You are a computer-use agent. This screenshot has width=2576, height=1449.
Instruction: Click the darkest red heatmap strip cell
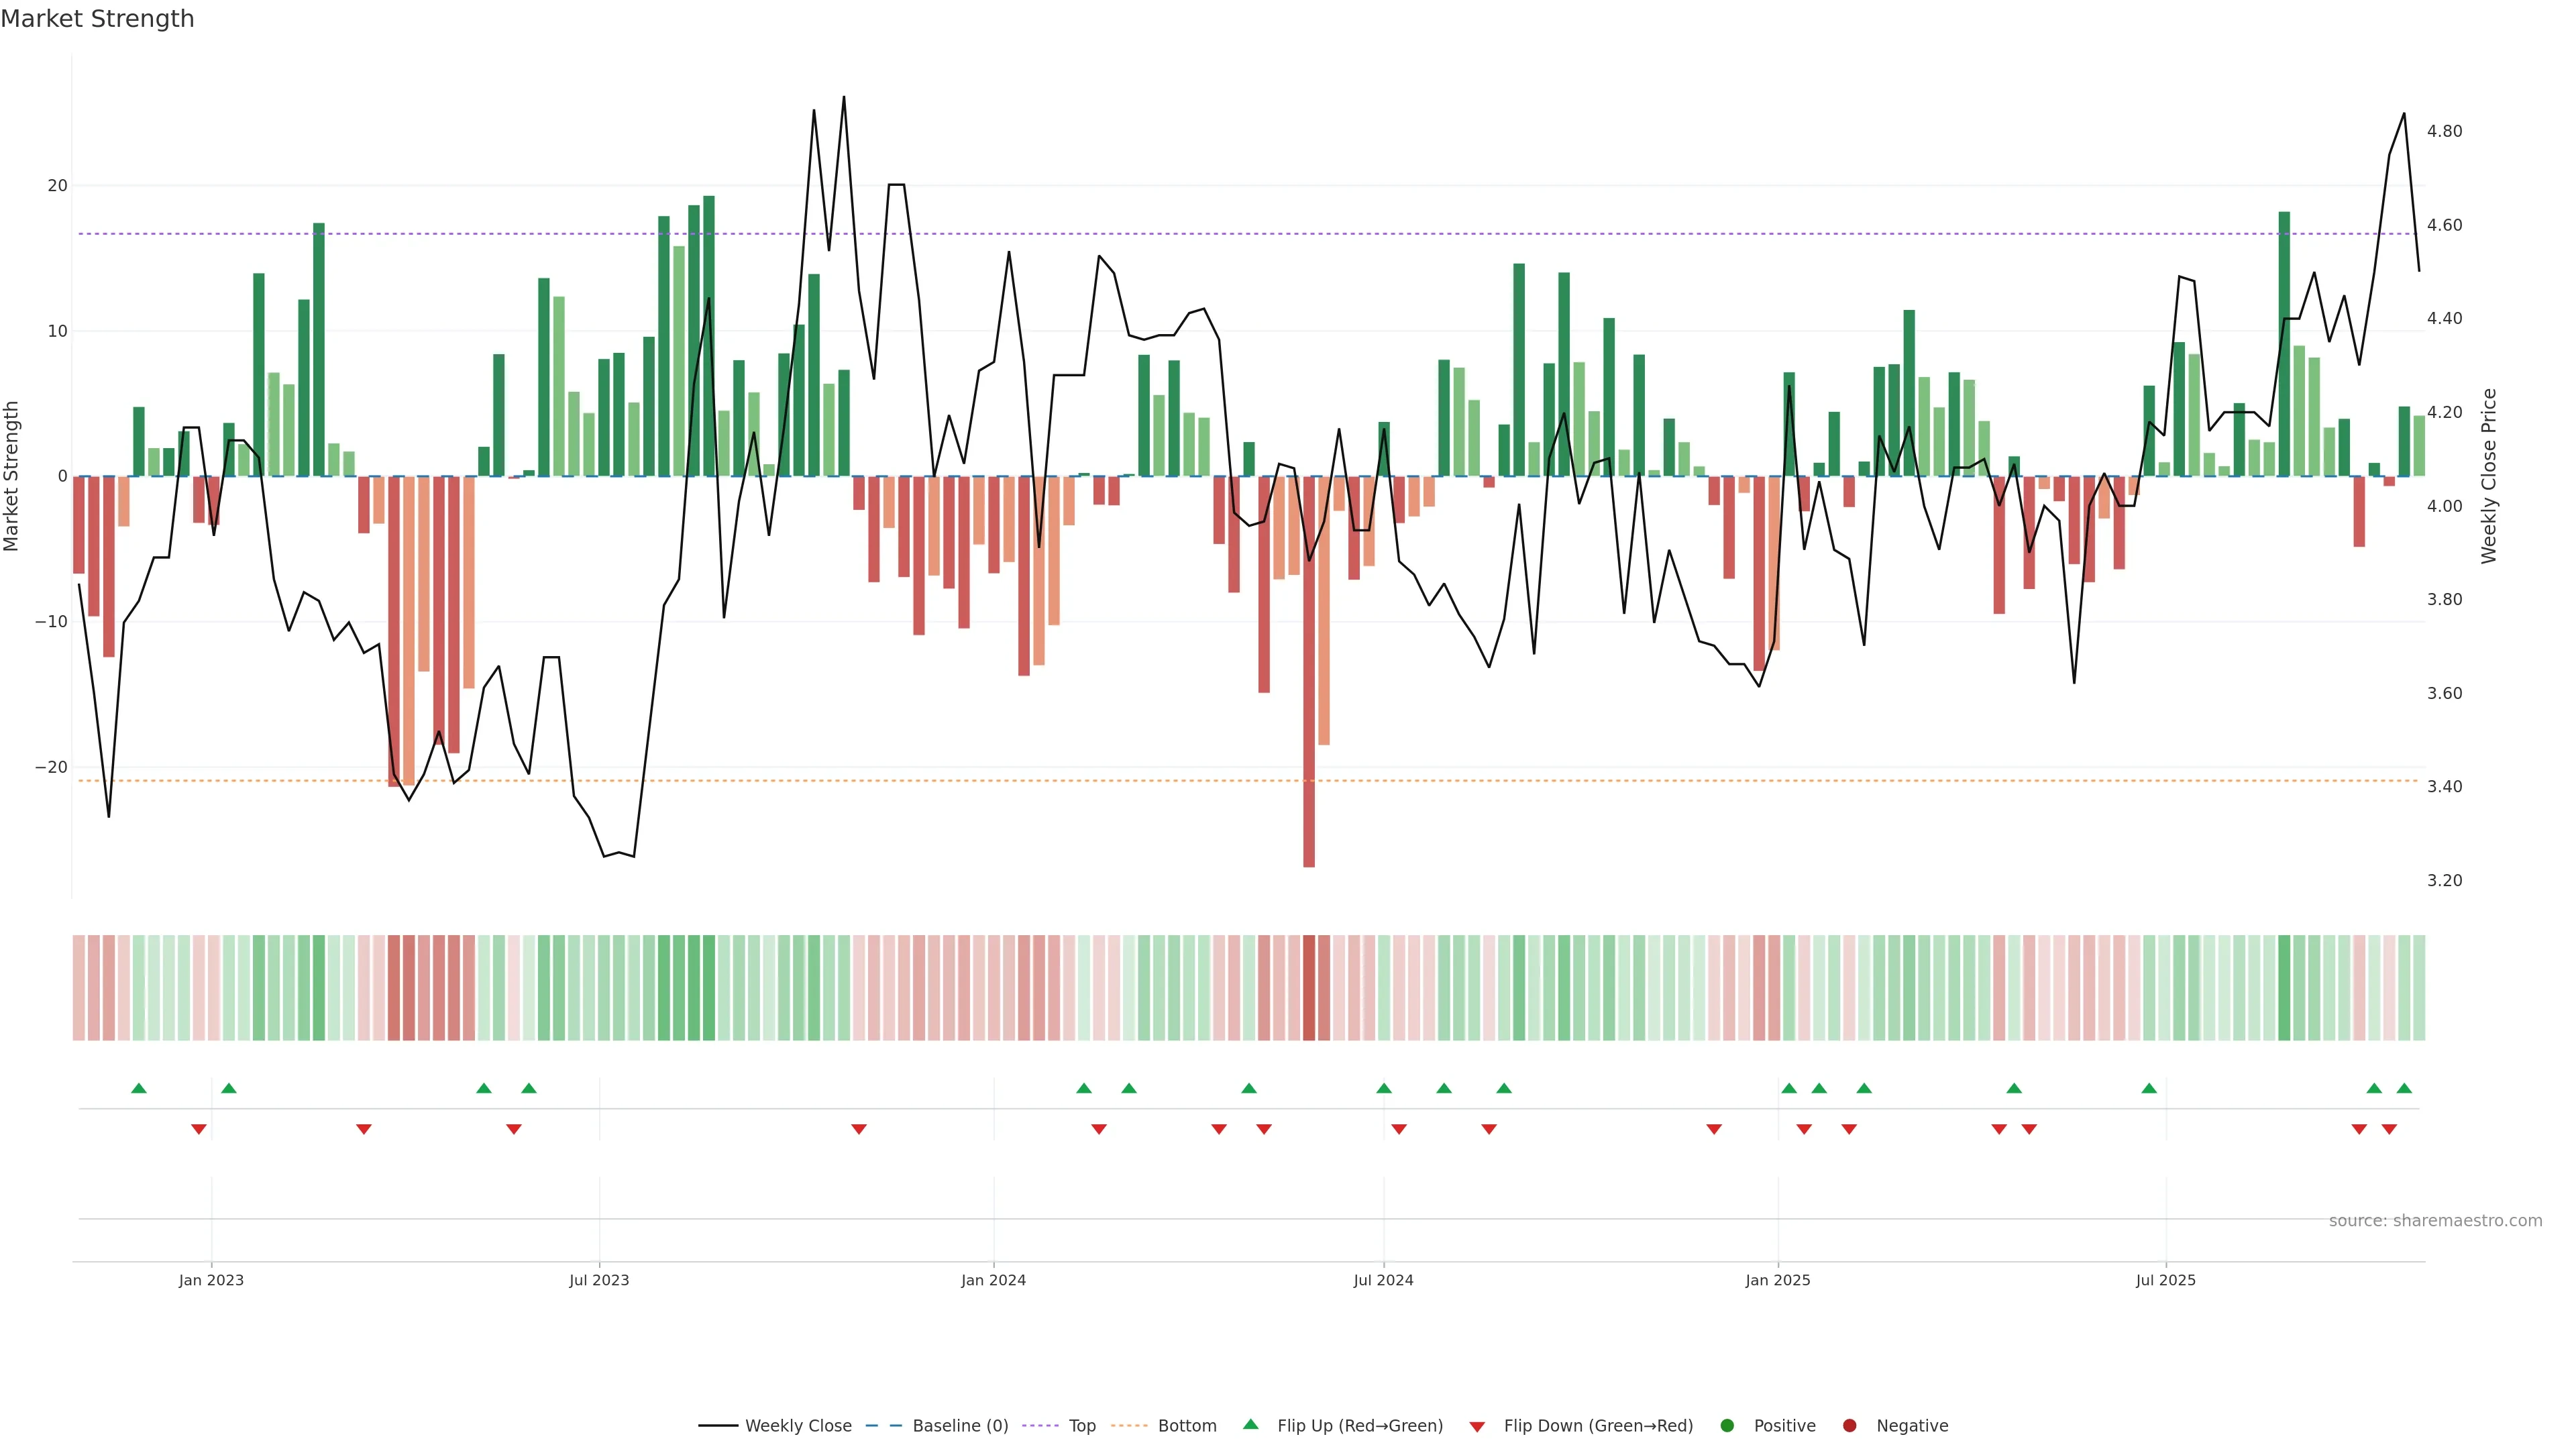point(1309,988)
